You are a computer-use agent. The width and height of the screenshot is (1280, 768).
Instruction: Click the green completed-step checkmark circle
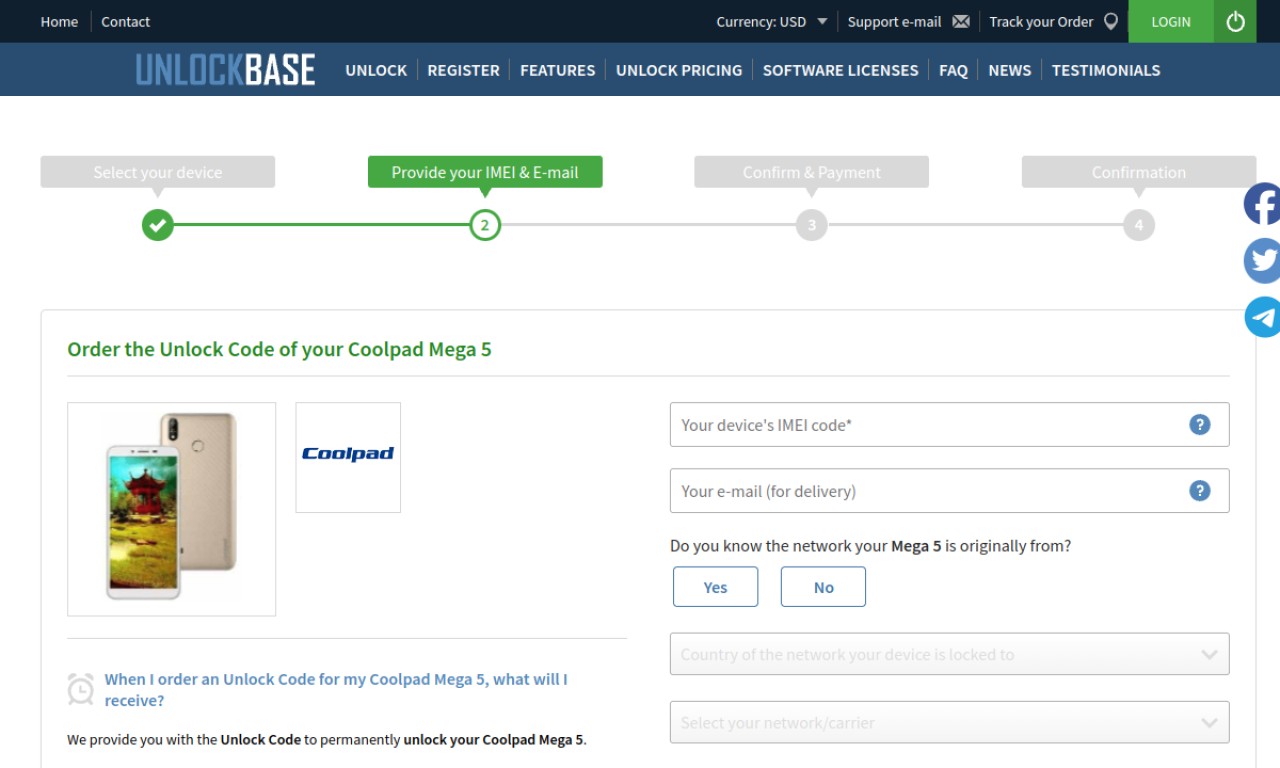coord(157,225)
